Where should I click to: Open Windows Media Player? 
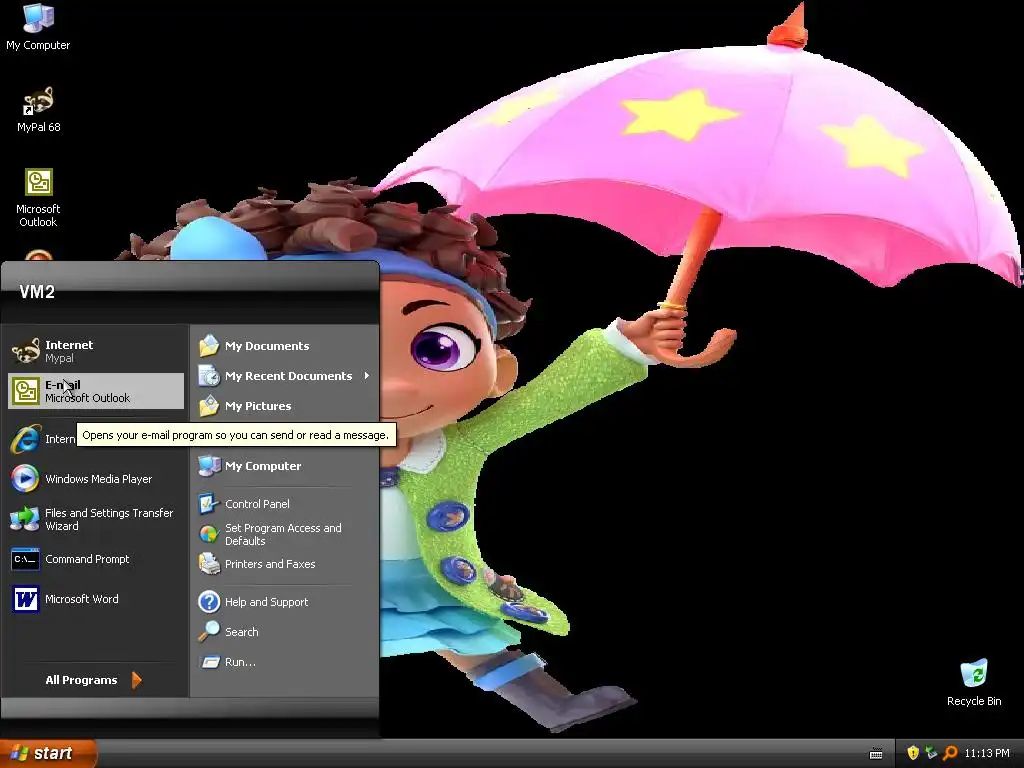coord(96,479)
